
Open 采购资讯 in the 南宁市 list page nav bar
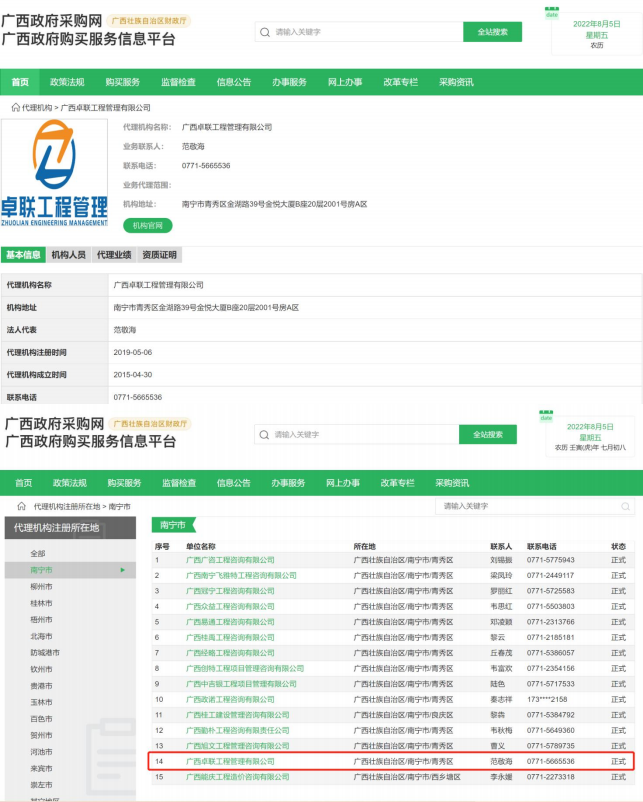(x=452, y=483)
